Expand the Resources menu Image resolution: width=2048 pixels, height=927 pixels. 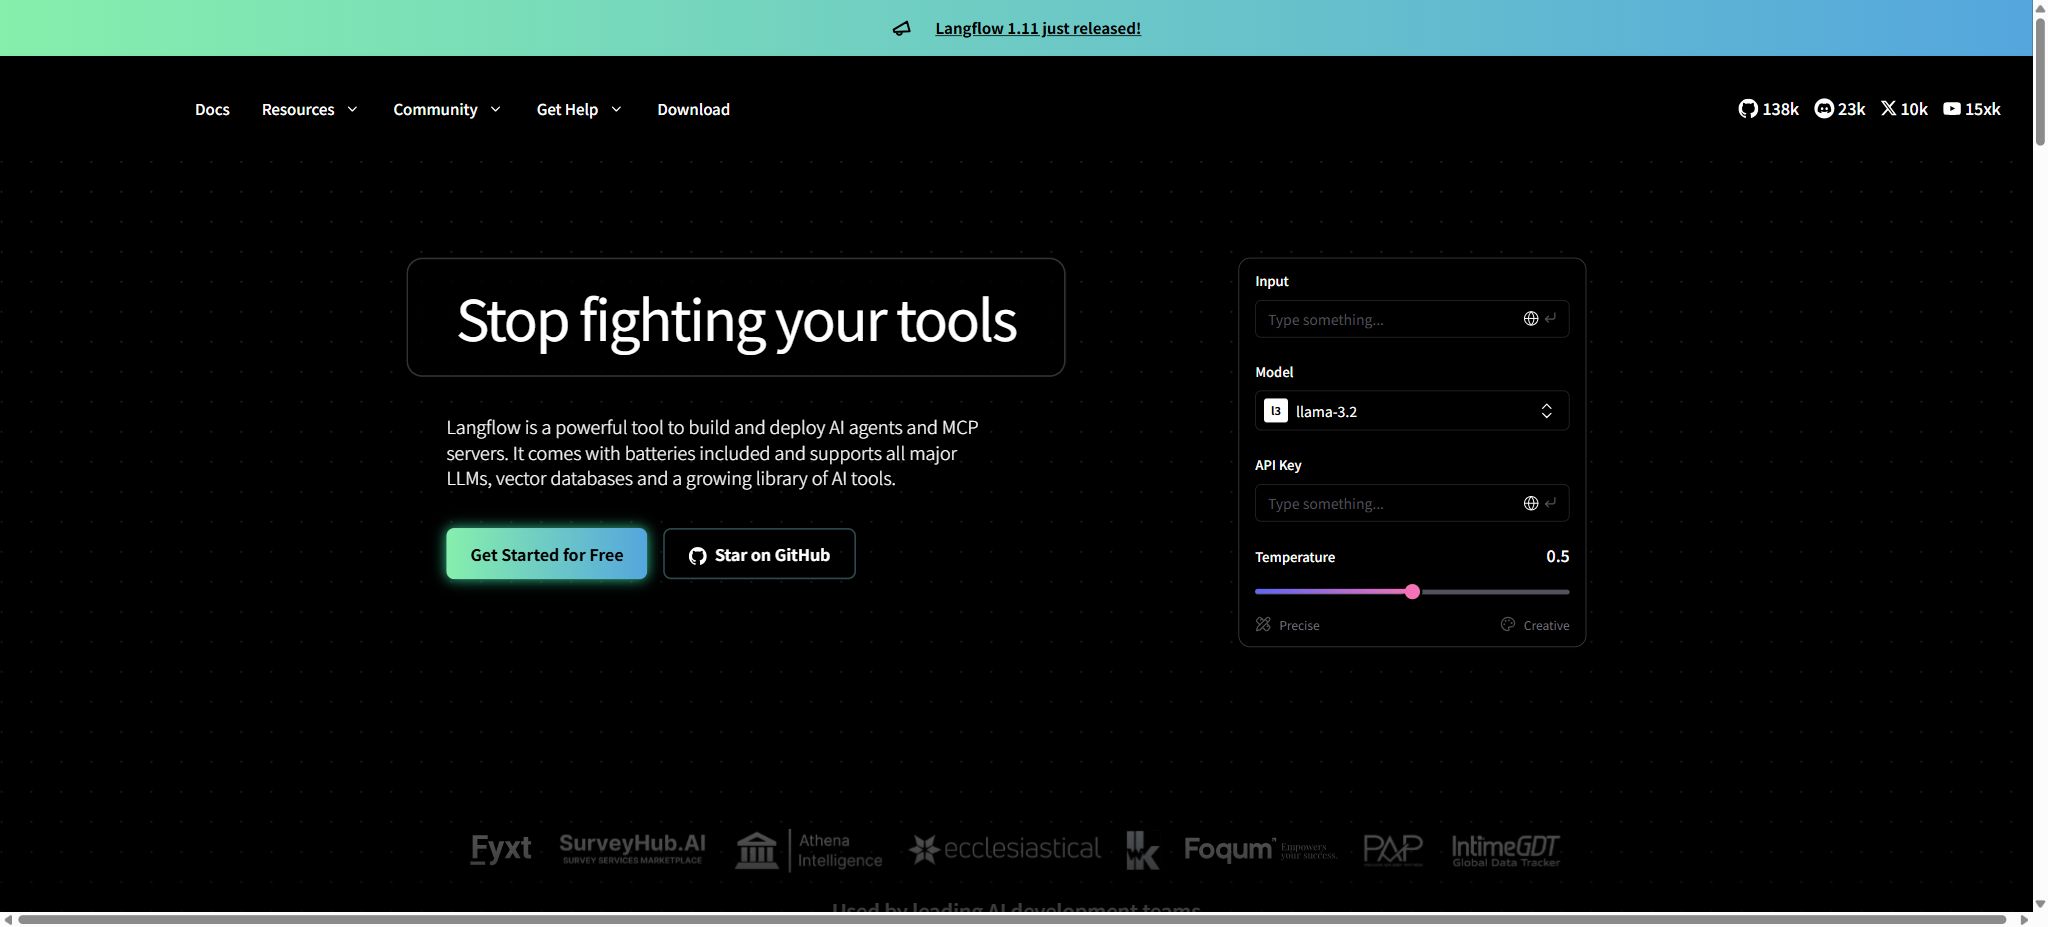(309, 109)
